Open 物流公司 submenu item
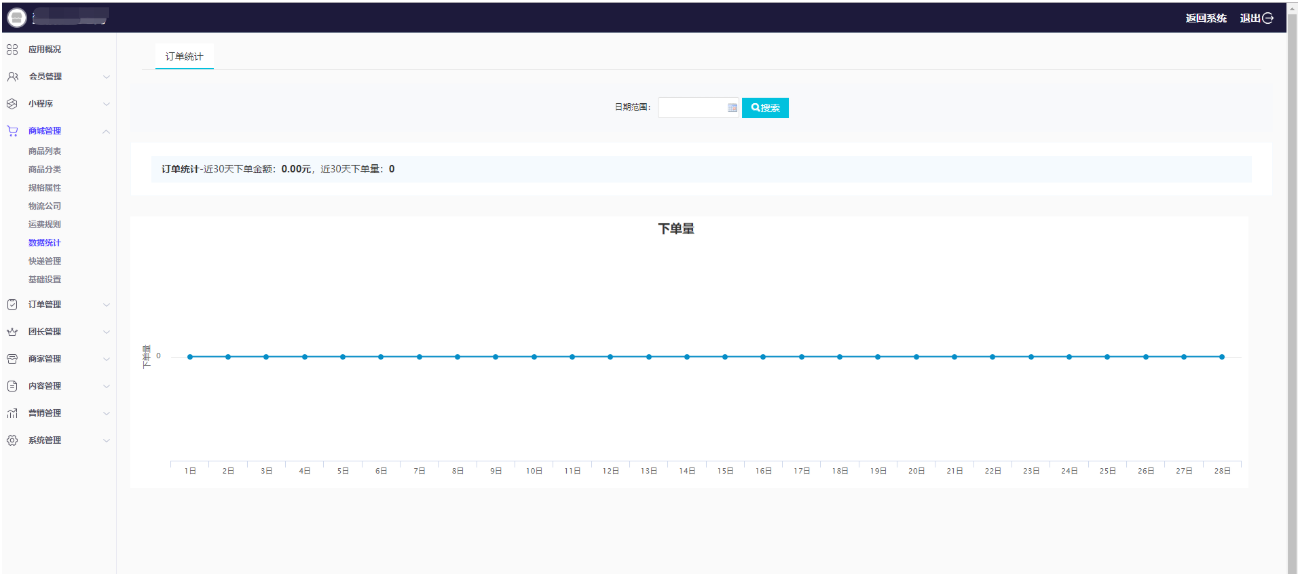The image size is (1298, 577). pos(44,206)
